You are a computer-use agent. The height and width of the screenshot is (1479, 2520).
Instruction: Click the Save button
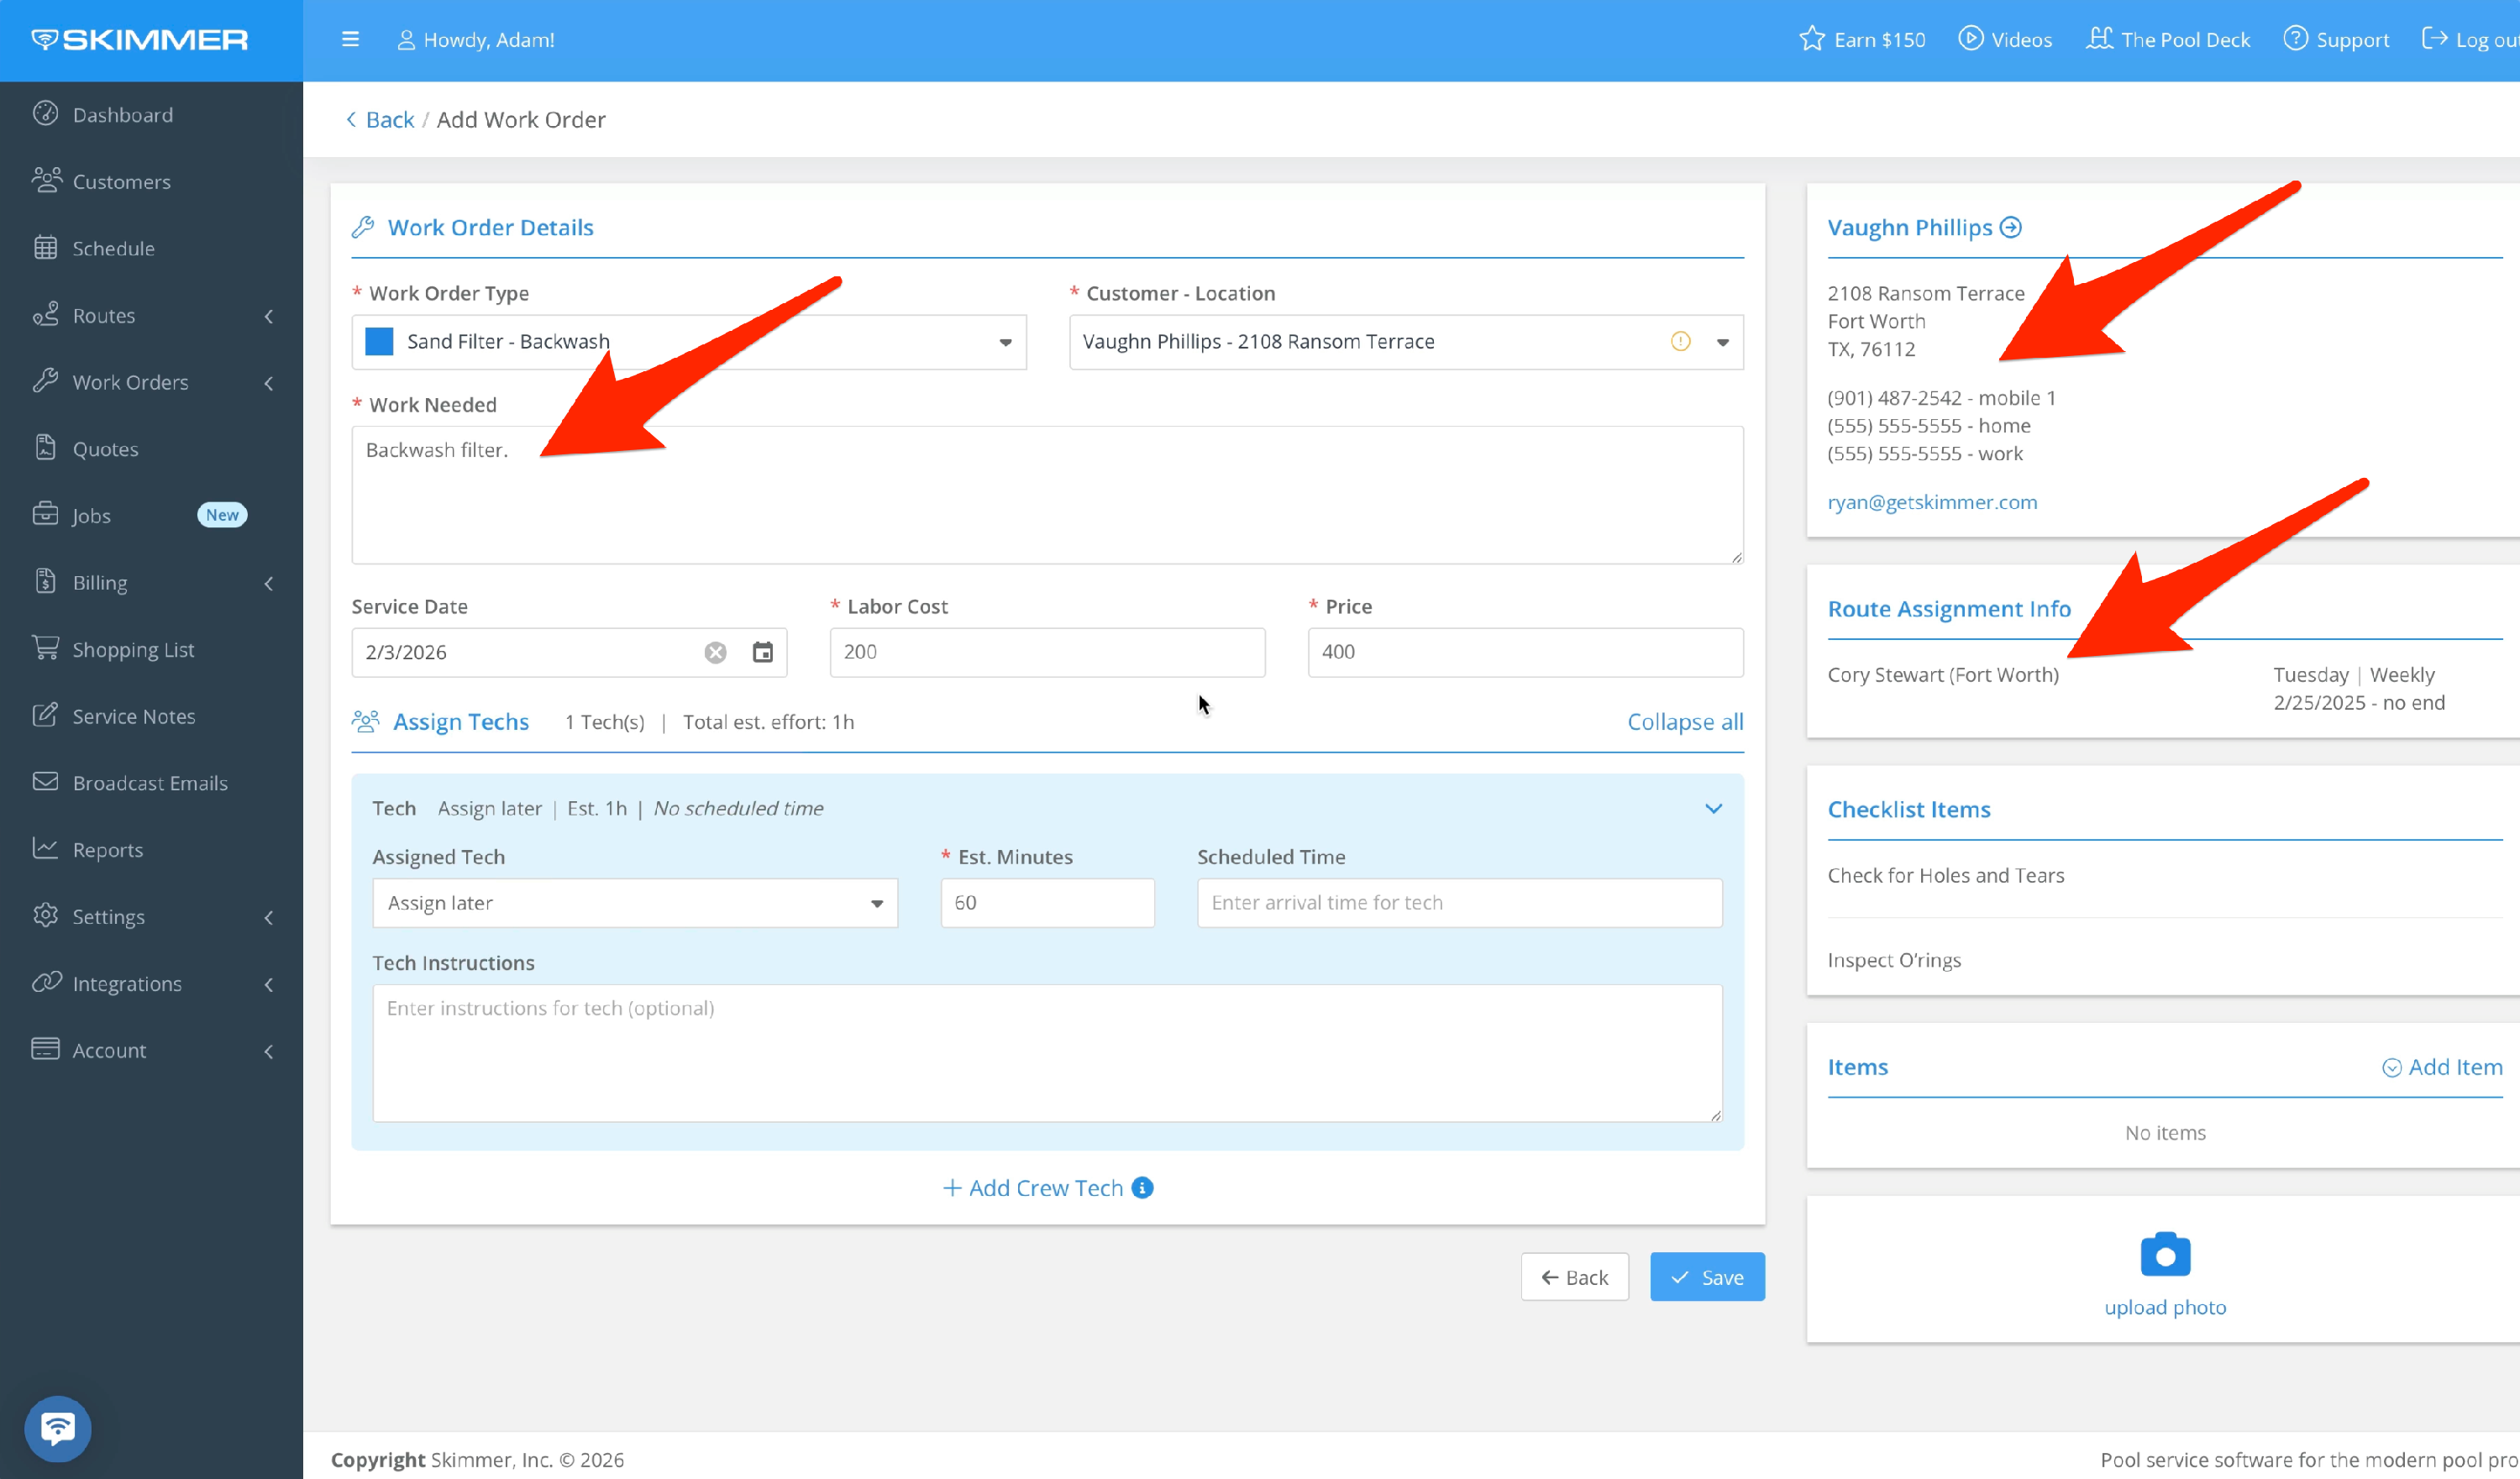[1707, 1277]
